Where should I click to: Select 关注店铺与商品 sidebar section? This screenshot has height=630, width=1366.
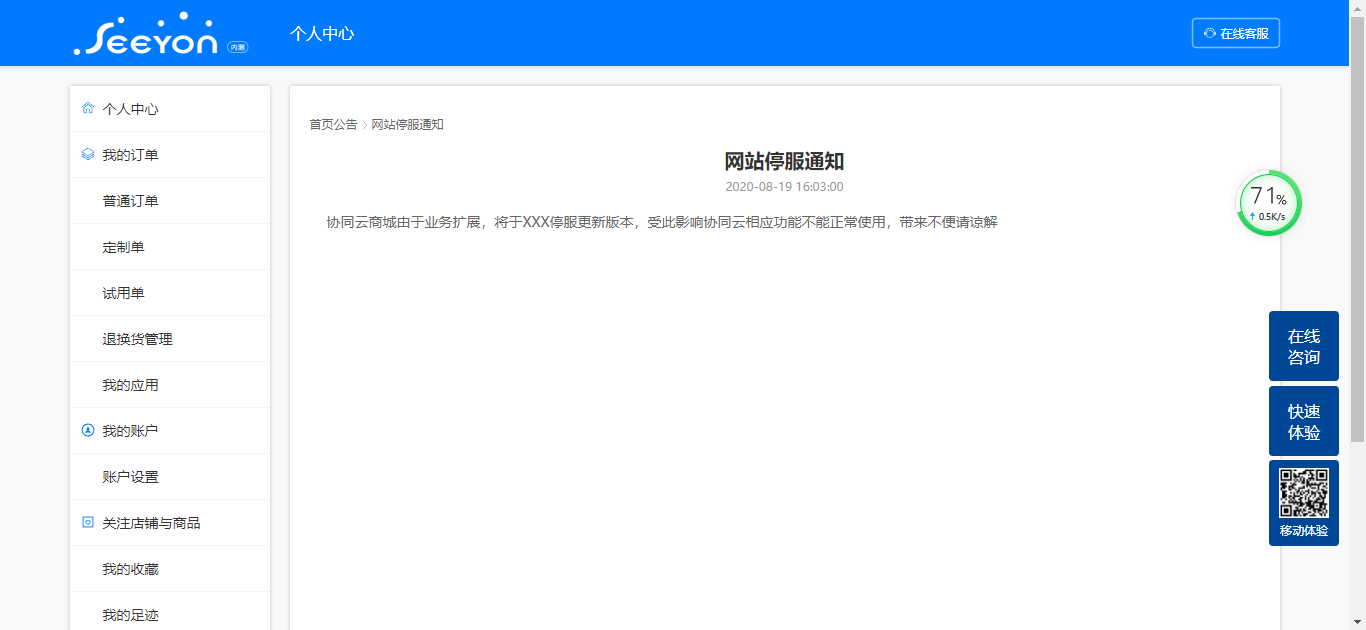click(x=170, y=523)
